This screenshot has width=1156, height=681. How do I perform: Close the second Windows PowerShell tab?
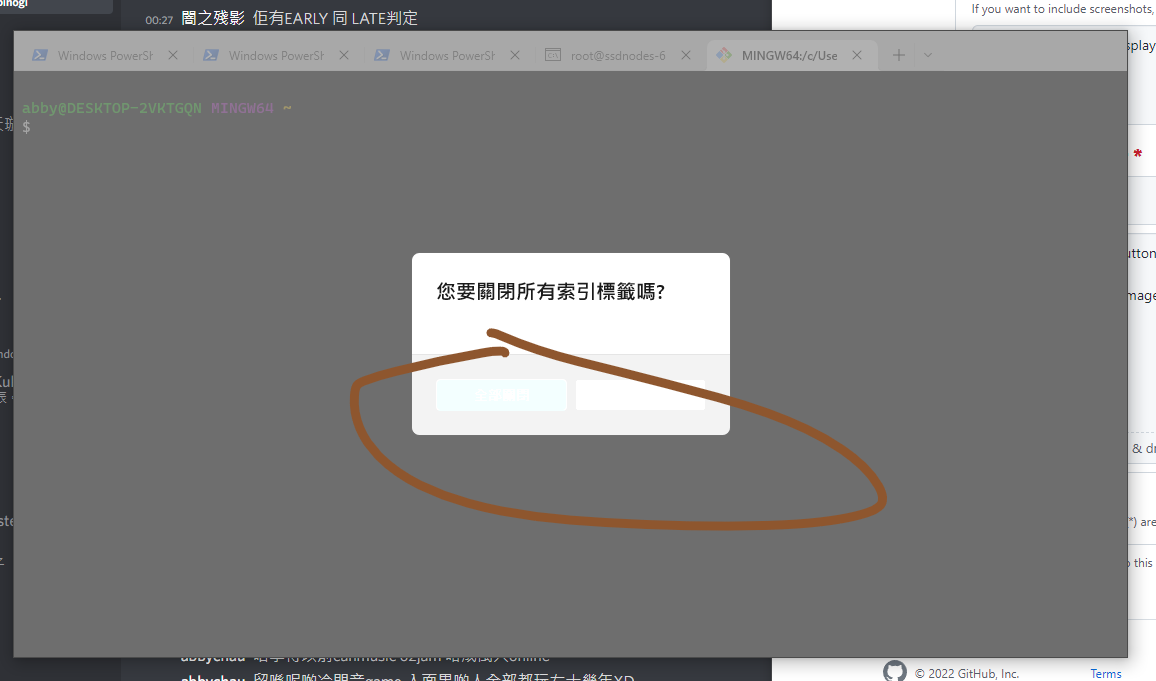click(344, 55)
